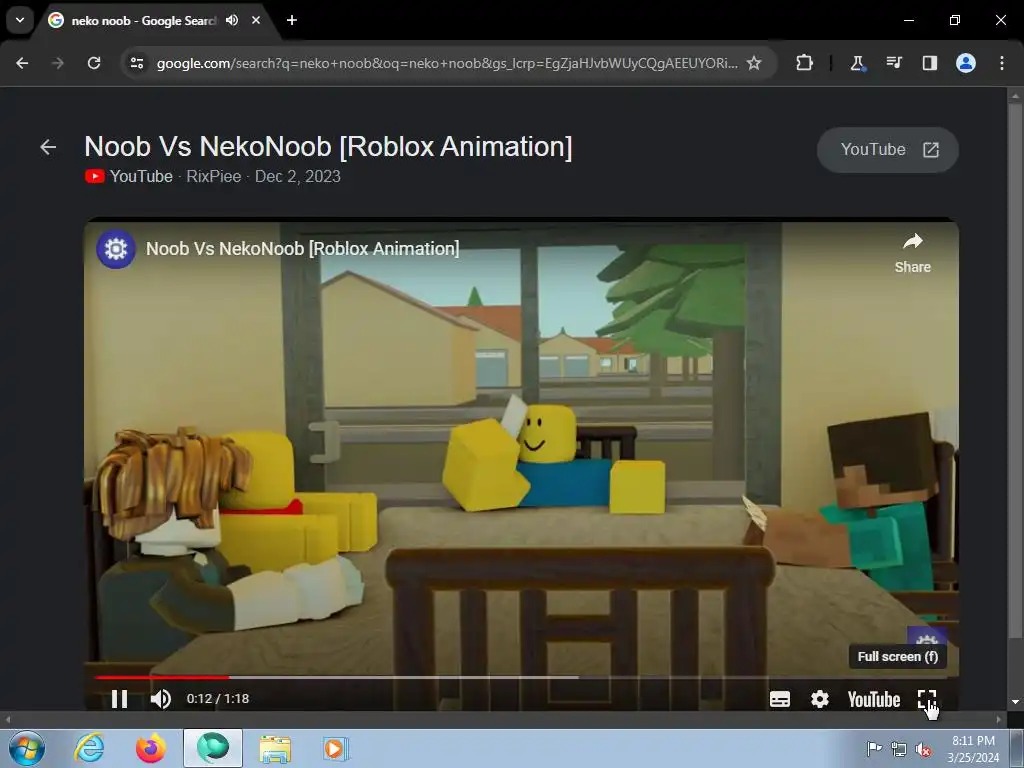Pause the video playback
The height and width of the screenshot is (768, 1024).
(x=119, y=699)
